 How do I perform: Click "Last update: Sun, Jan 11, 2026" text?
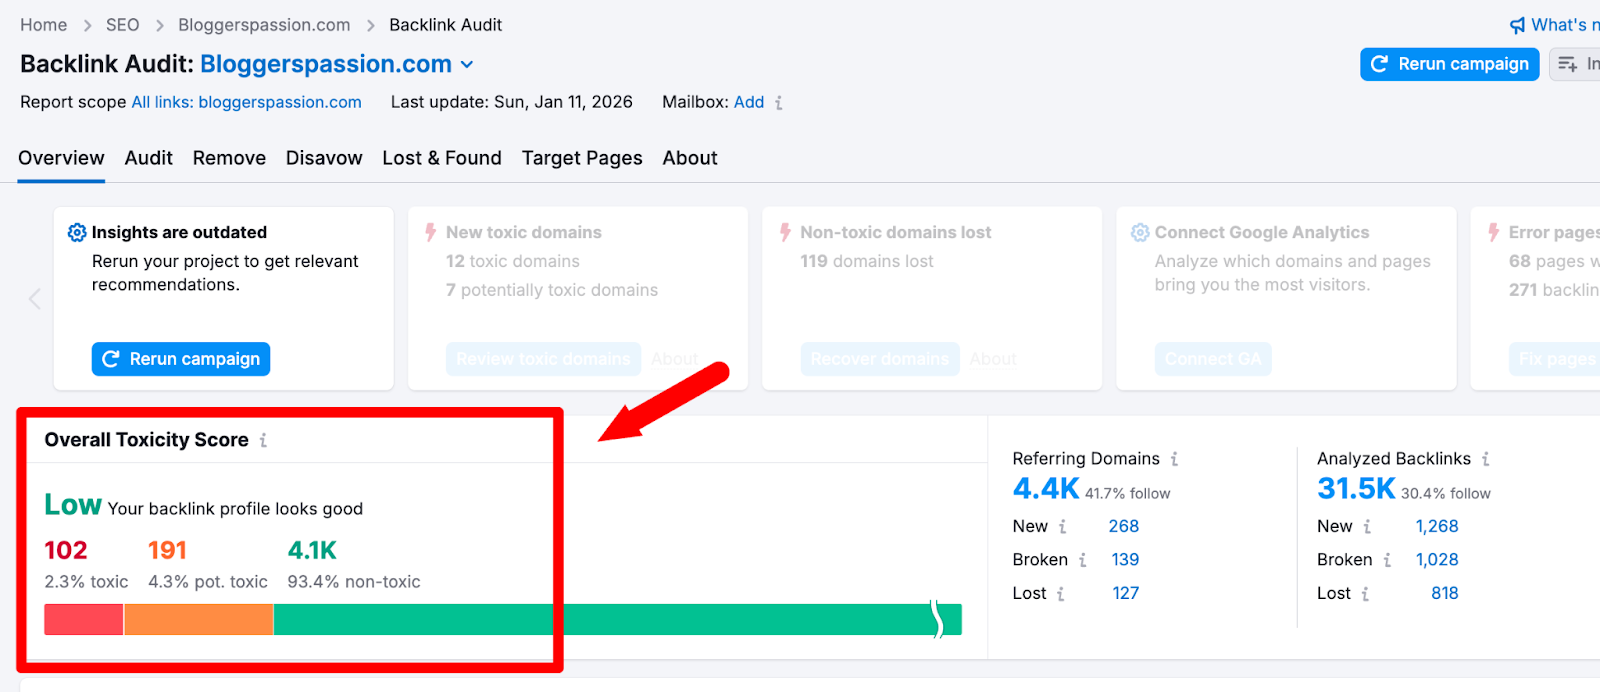(512, 102)
